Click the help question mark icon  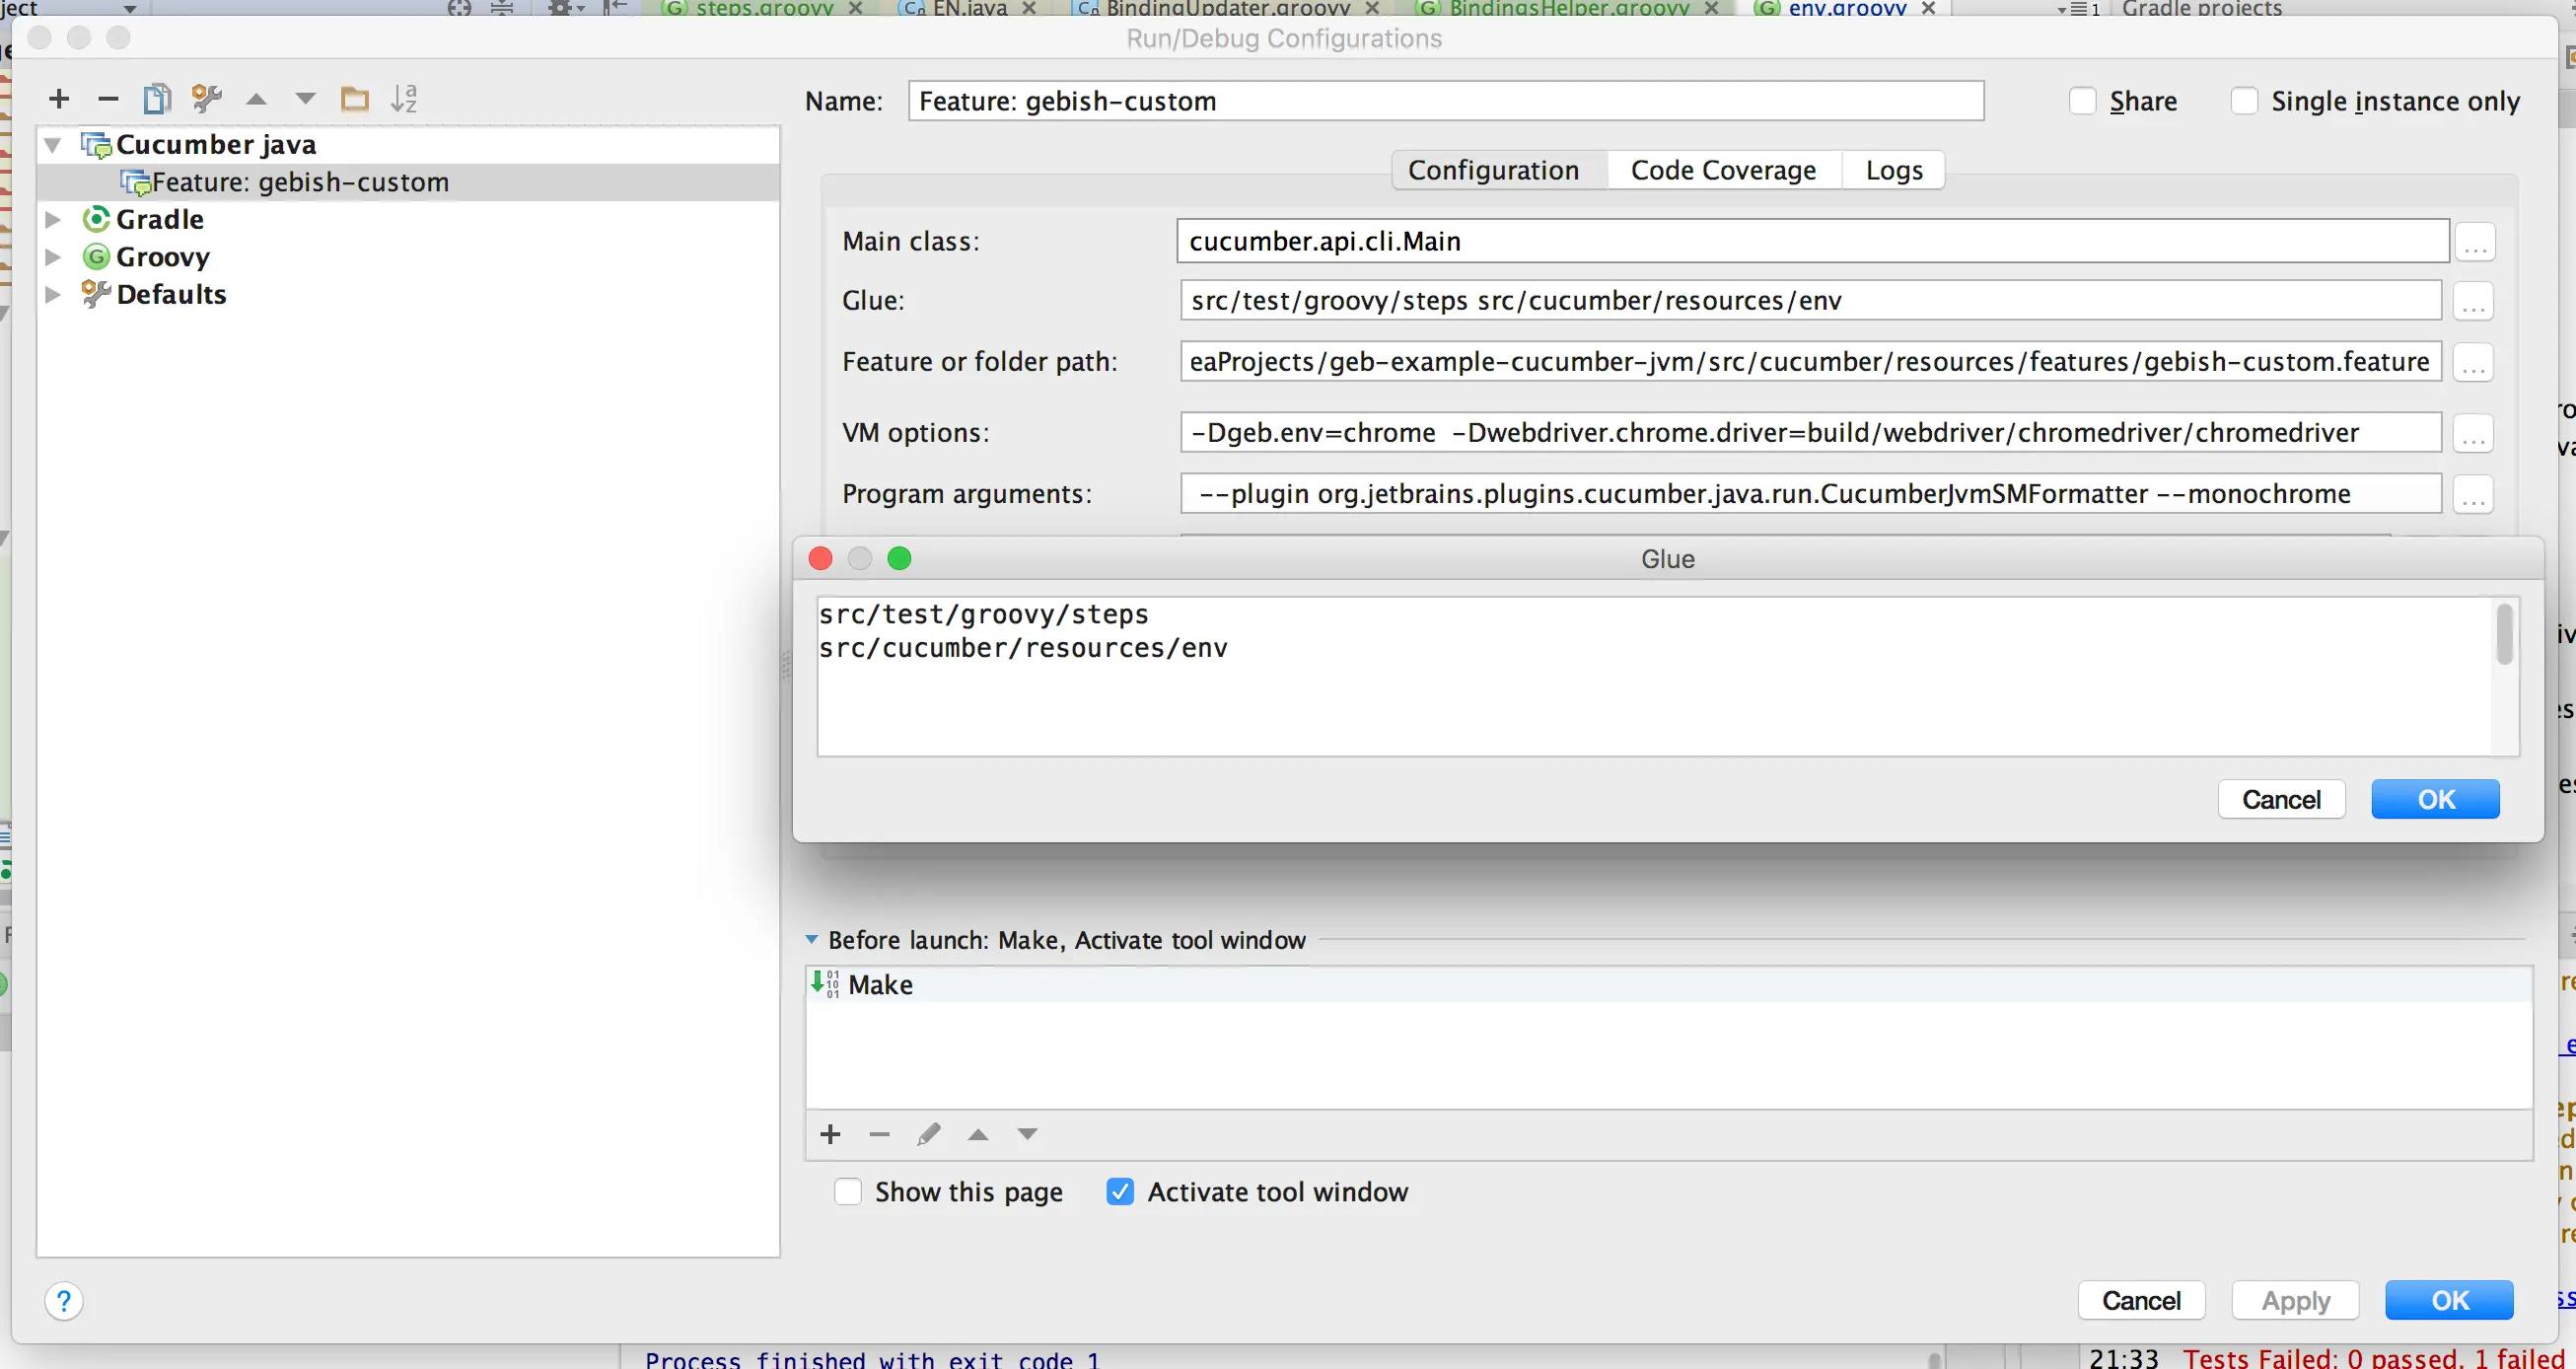(x=64, y=1301)
